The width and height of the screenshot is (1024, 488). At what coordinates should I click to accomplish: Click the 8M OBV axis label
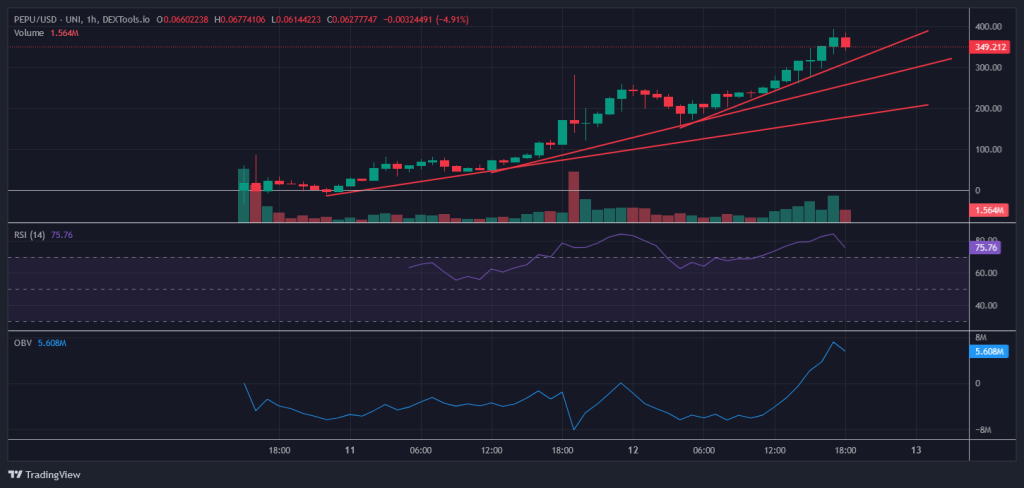coord(981,337)
